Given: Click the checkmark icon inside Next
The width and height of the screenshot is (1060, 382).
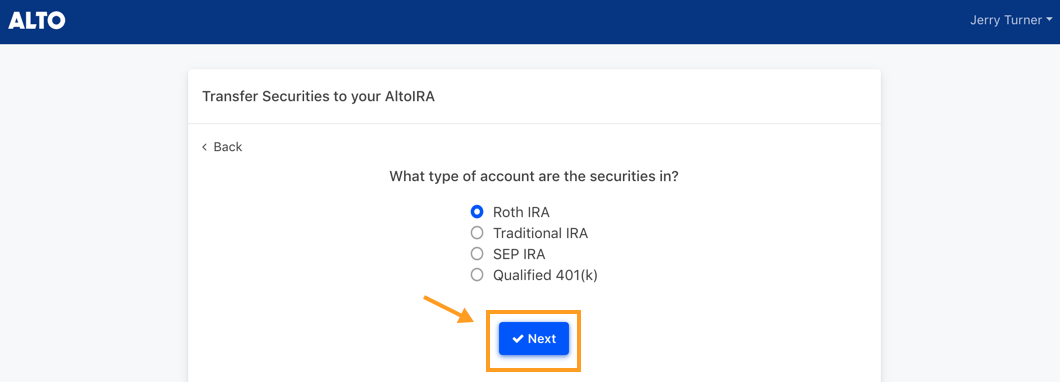Looking at the screenshot, I should (x=518, y=339).
